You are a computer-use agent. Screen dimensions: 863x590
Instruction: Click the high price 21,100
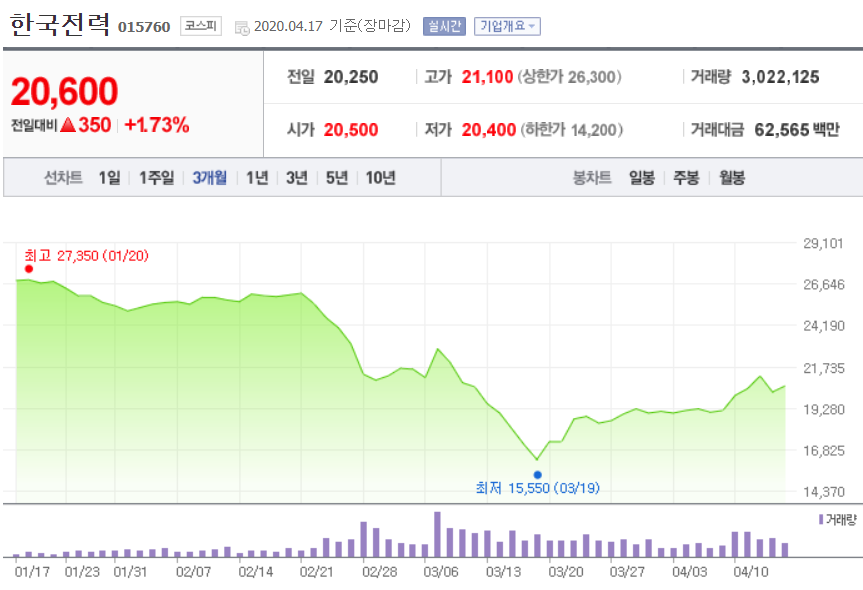(x=487, y=77)
